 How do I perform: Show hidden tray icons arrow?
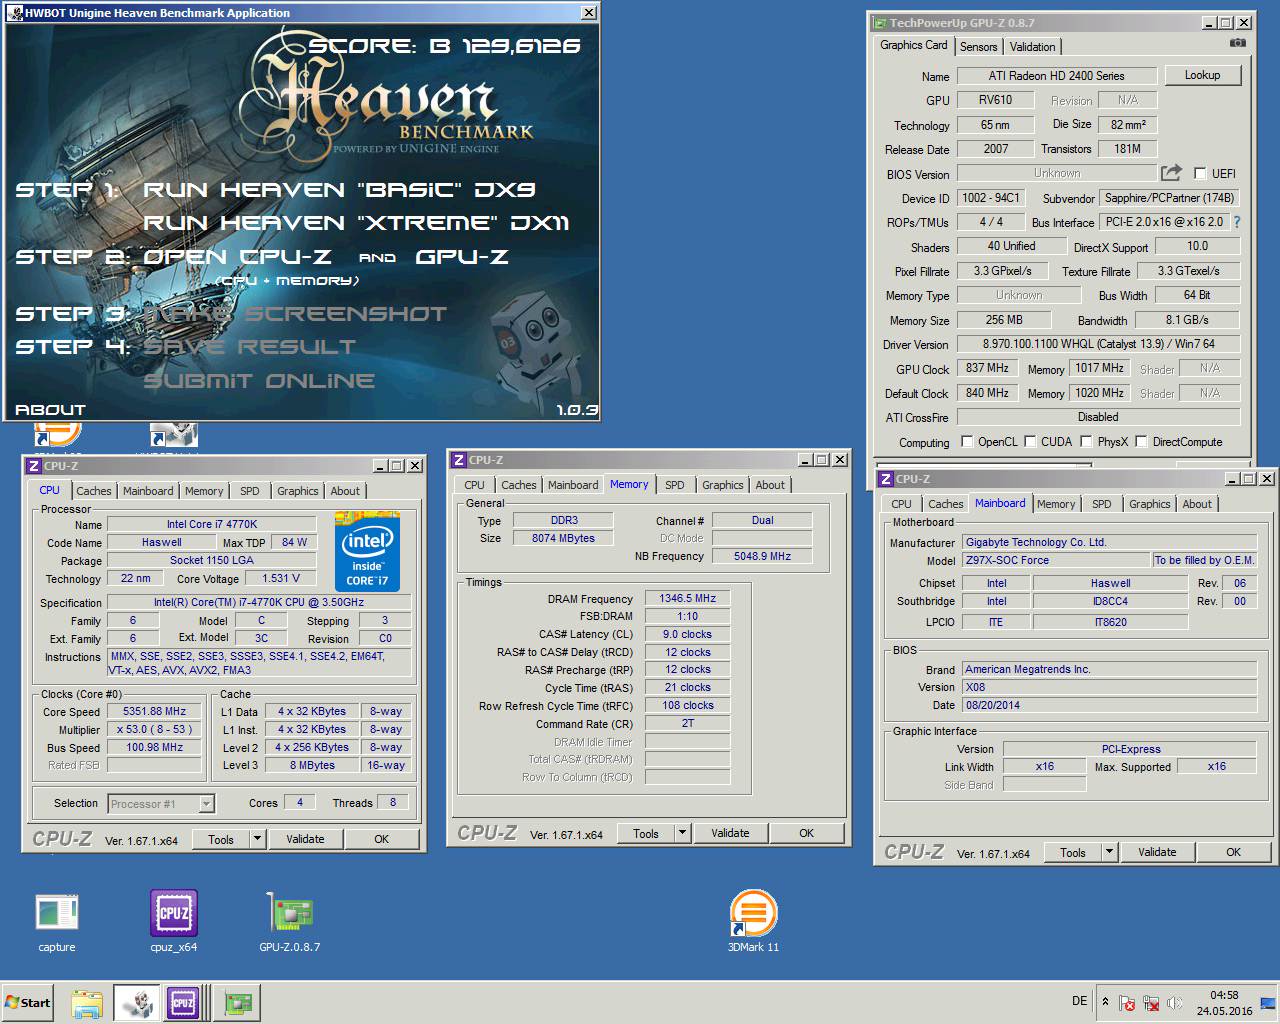[x=1105, y=1001]
